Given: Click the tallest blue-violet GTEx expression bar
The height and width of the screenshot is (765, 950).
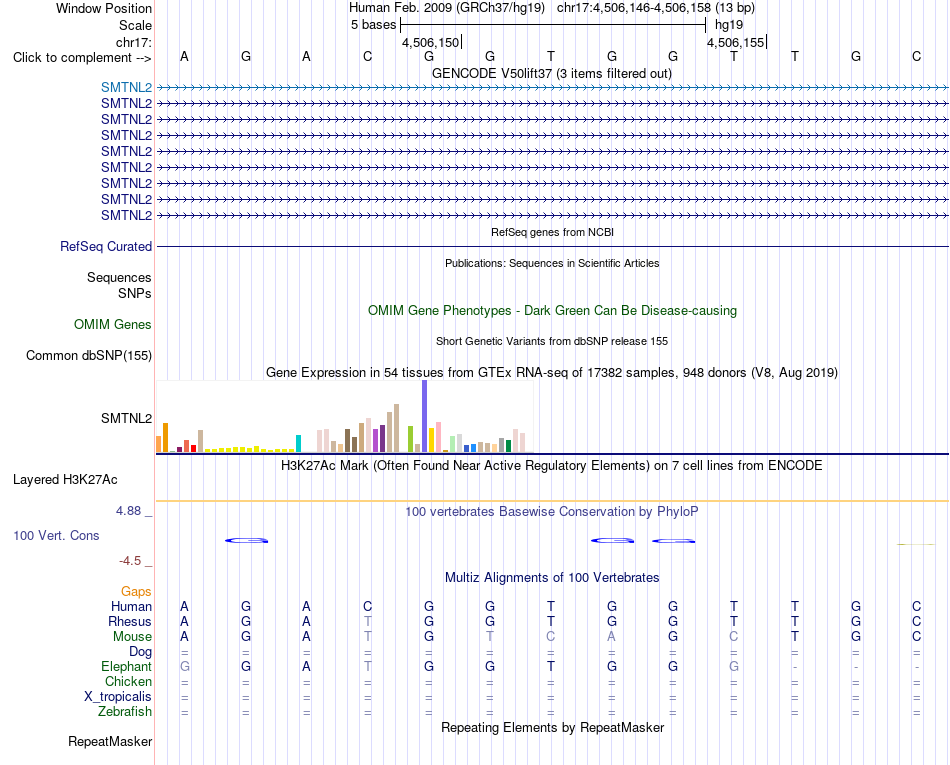Looking at the screenshot, I should (425, 416).
